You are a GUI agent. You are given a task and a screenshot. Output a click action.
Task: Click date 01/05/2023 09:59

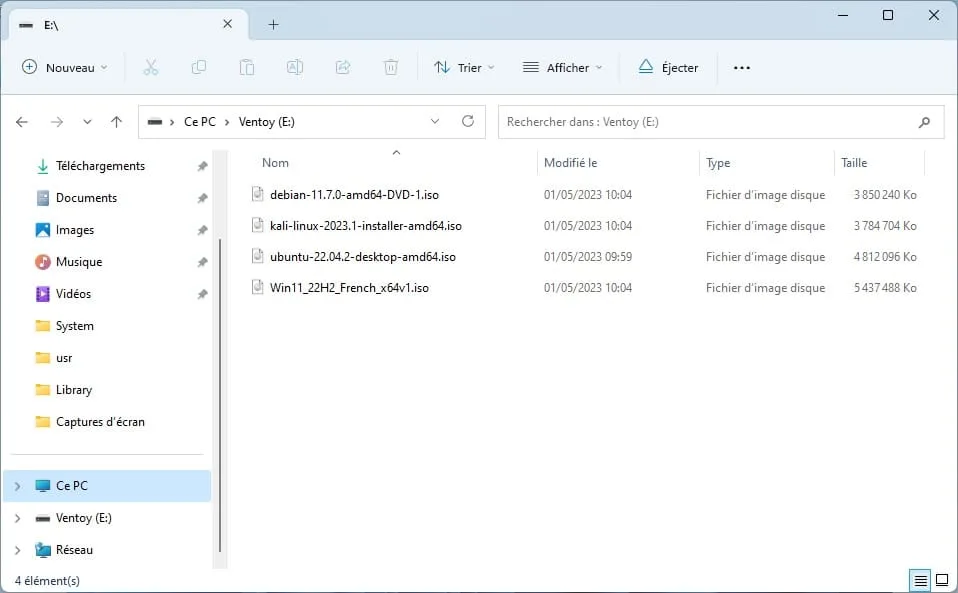pyautogui.click(x=588, y=257)
